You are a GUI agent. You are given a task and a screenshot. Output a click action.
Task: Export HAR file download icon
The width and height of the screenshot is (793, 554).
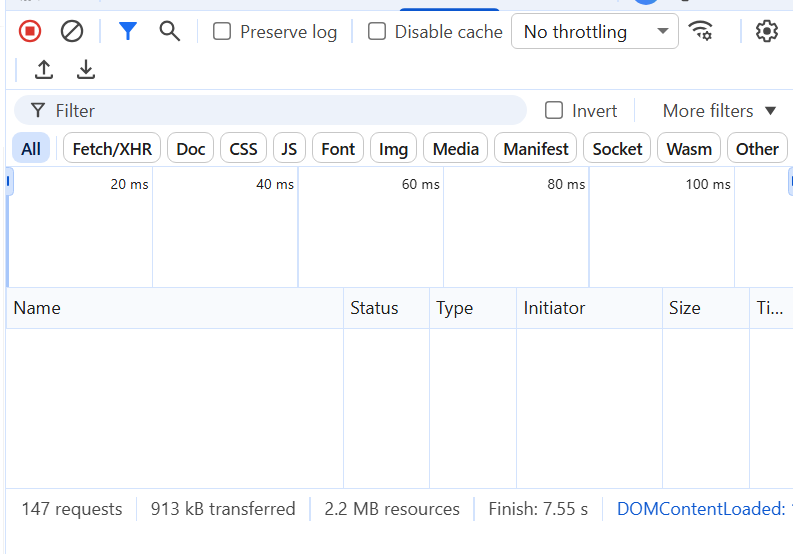tap(87, 70)
